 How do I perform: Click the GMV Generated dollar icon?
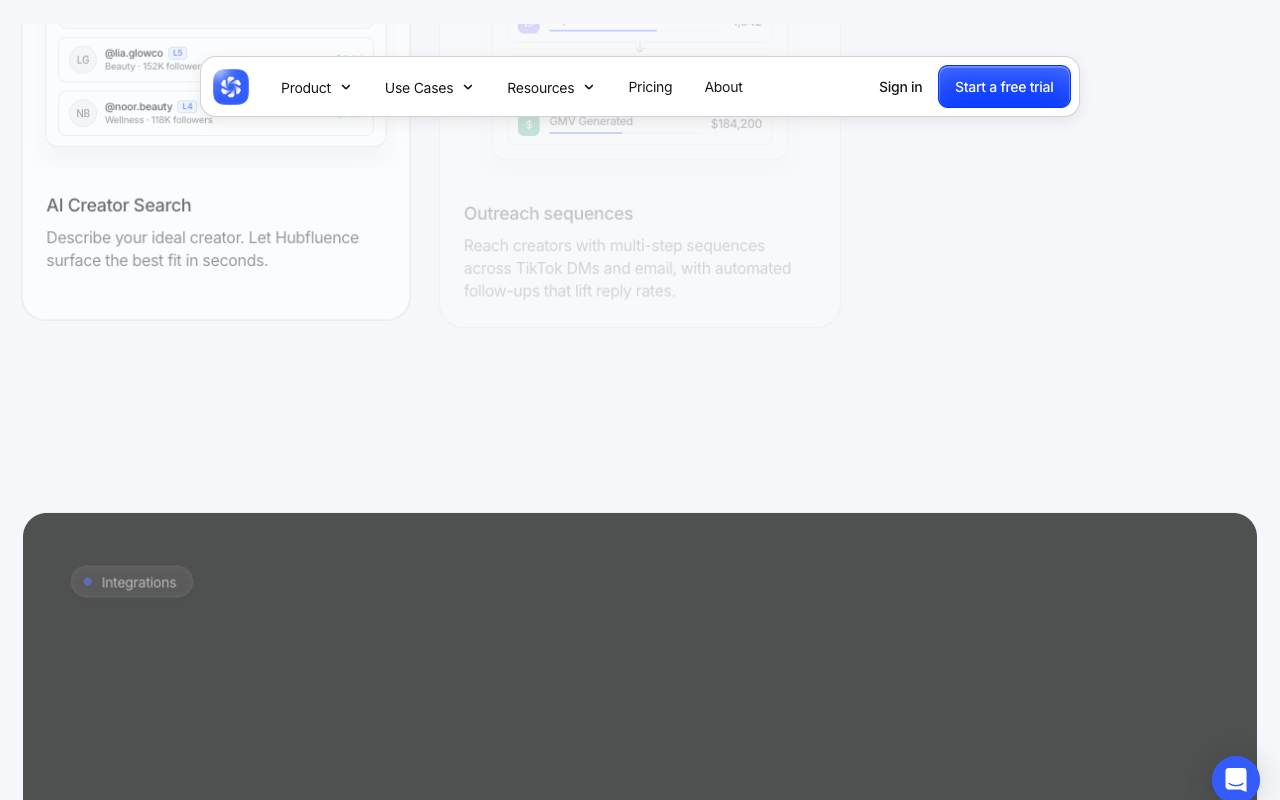pos(528,124)
